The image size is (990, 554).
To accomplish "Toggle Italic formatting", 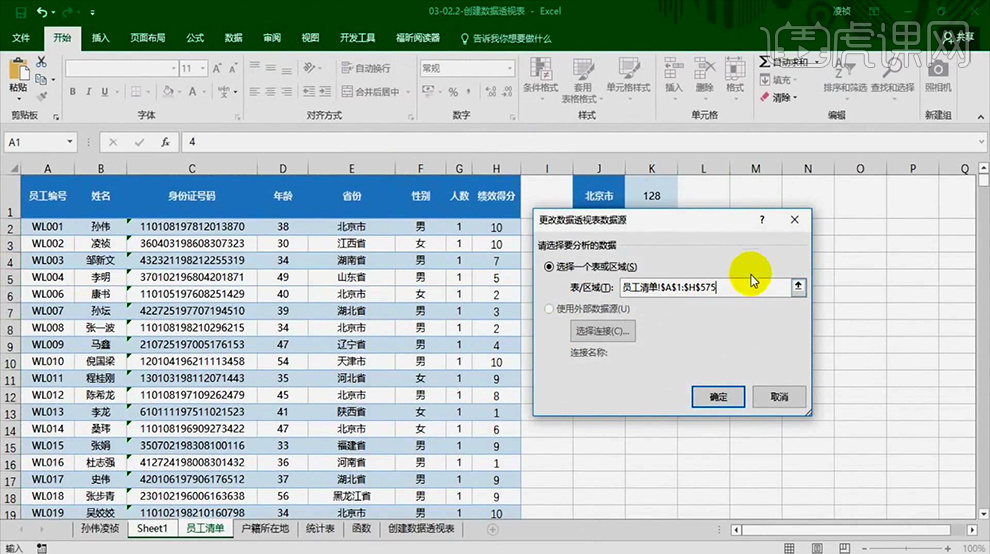I will tap(88, 92).
